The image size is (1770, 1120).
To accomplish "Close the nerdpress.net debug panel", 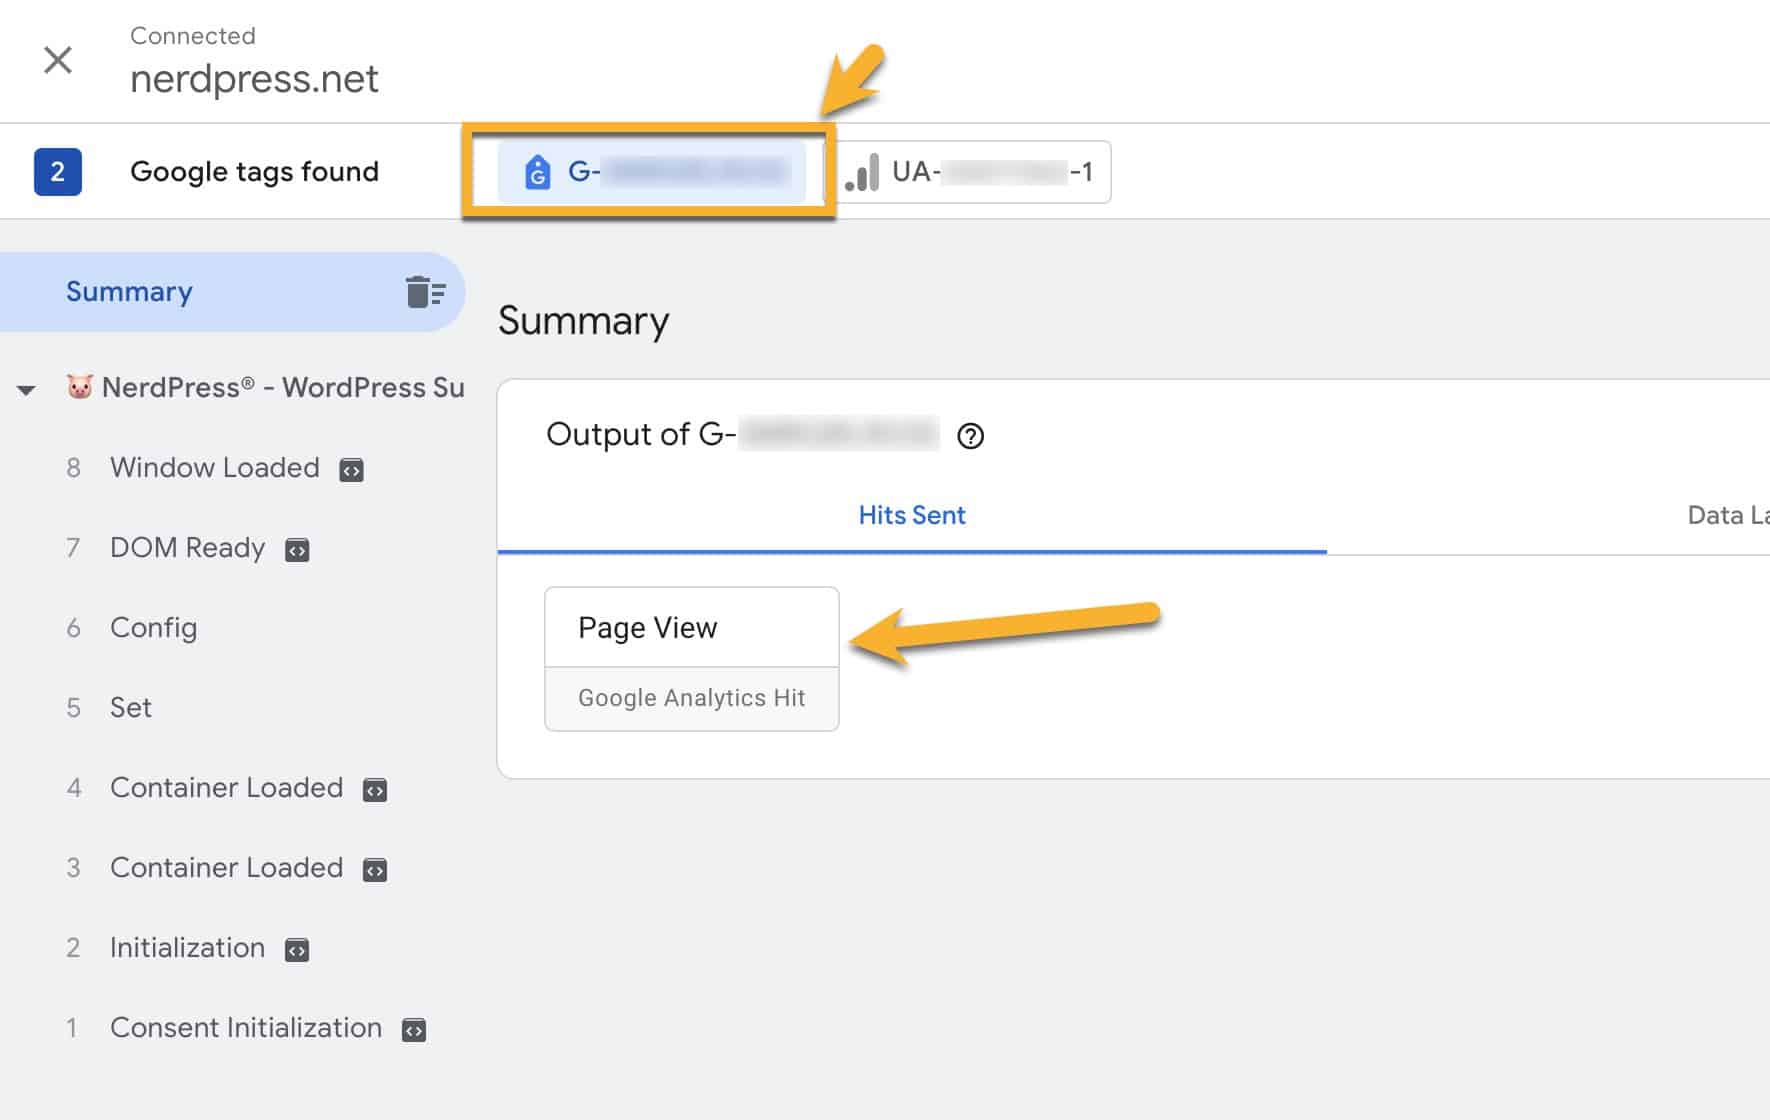I will coord(58,60).
